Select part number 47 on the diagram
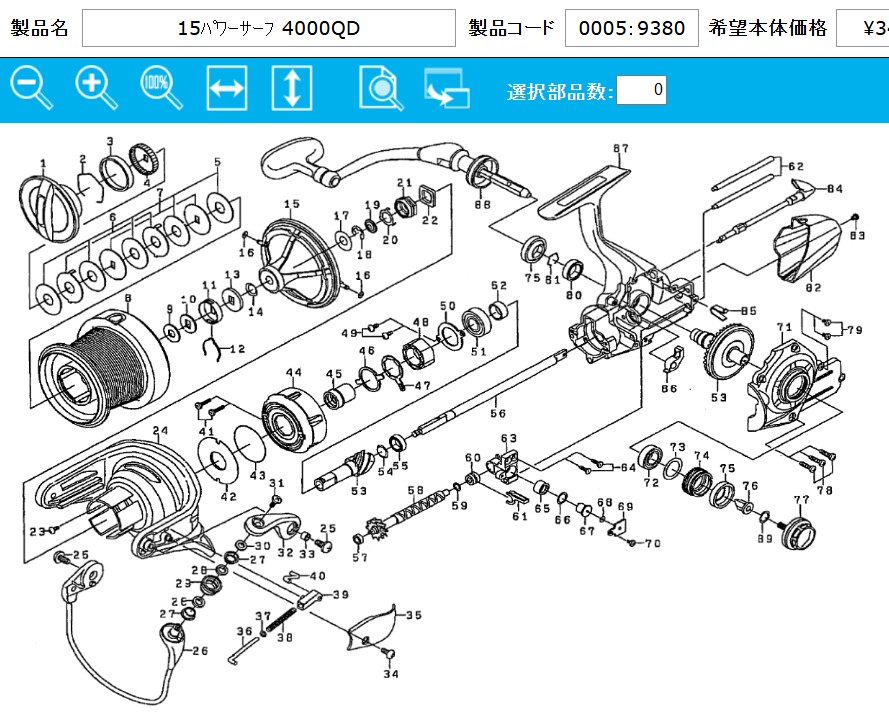The image size is (889, 726). coord(422,385)
